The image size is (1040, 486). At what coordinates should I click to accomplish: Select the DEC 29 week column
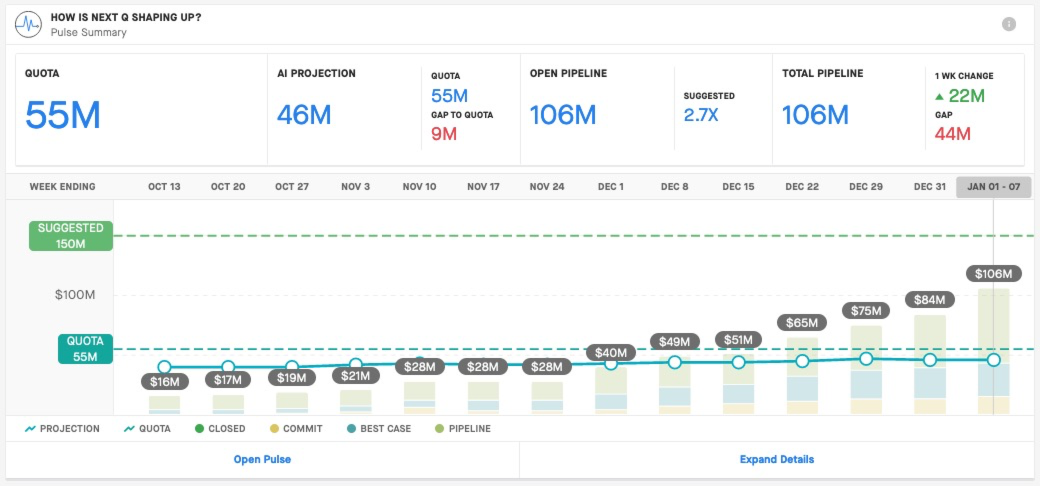(866, 187)
